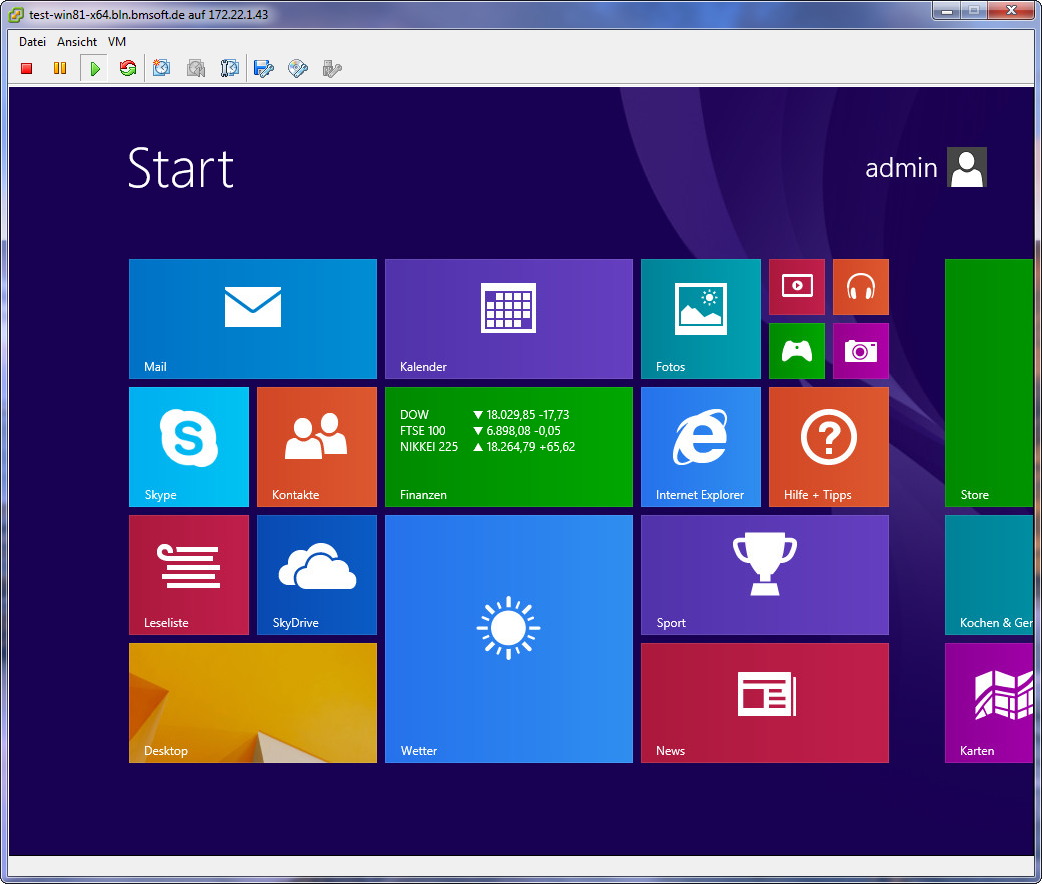
Task: Suspend the VM using the pause icon
Action: point(60,68)
